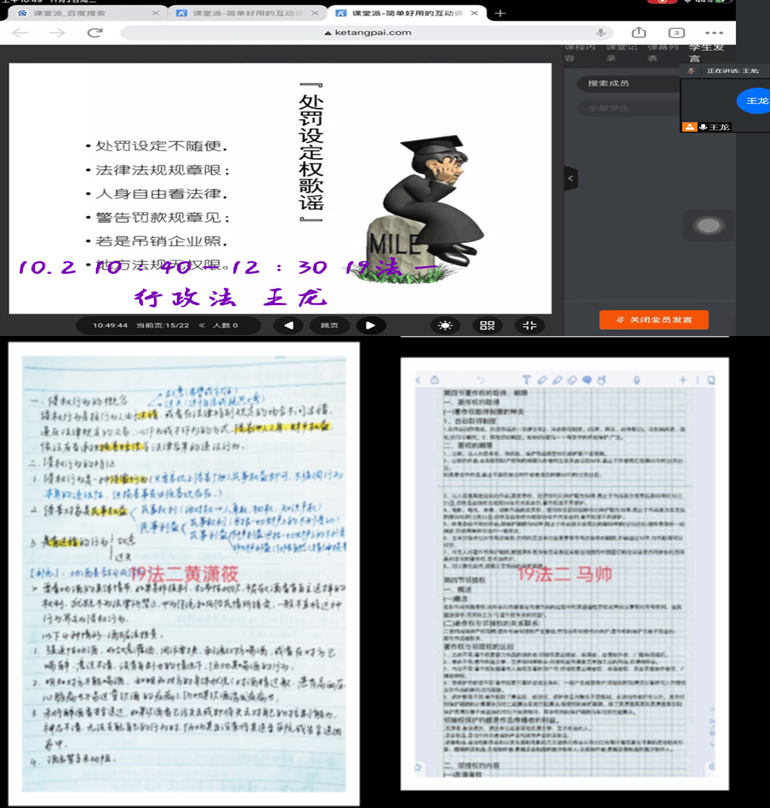Viewport: 771px width, 808px height.
Task: Click the orange user icon beside 王龙
Action: point(690,127)
